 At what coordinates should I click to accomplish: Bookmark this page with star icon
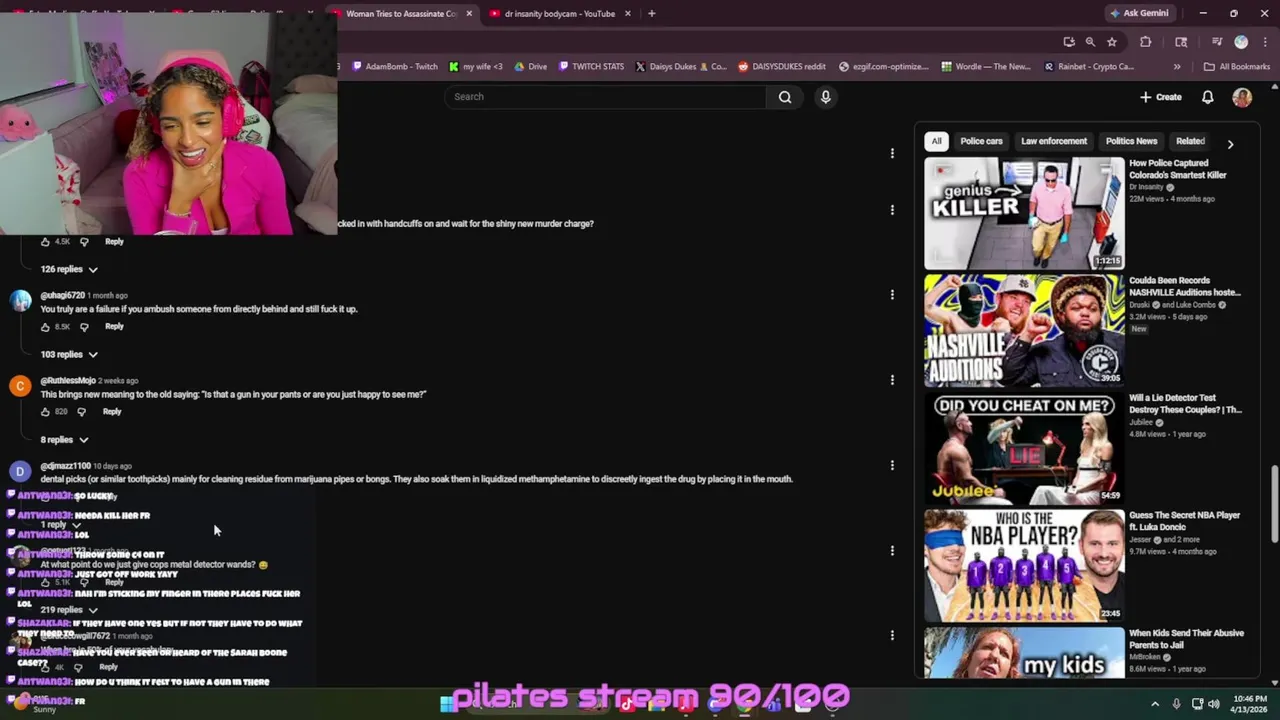[x=1111, y=42]
